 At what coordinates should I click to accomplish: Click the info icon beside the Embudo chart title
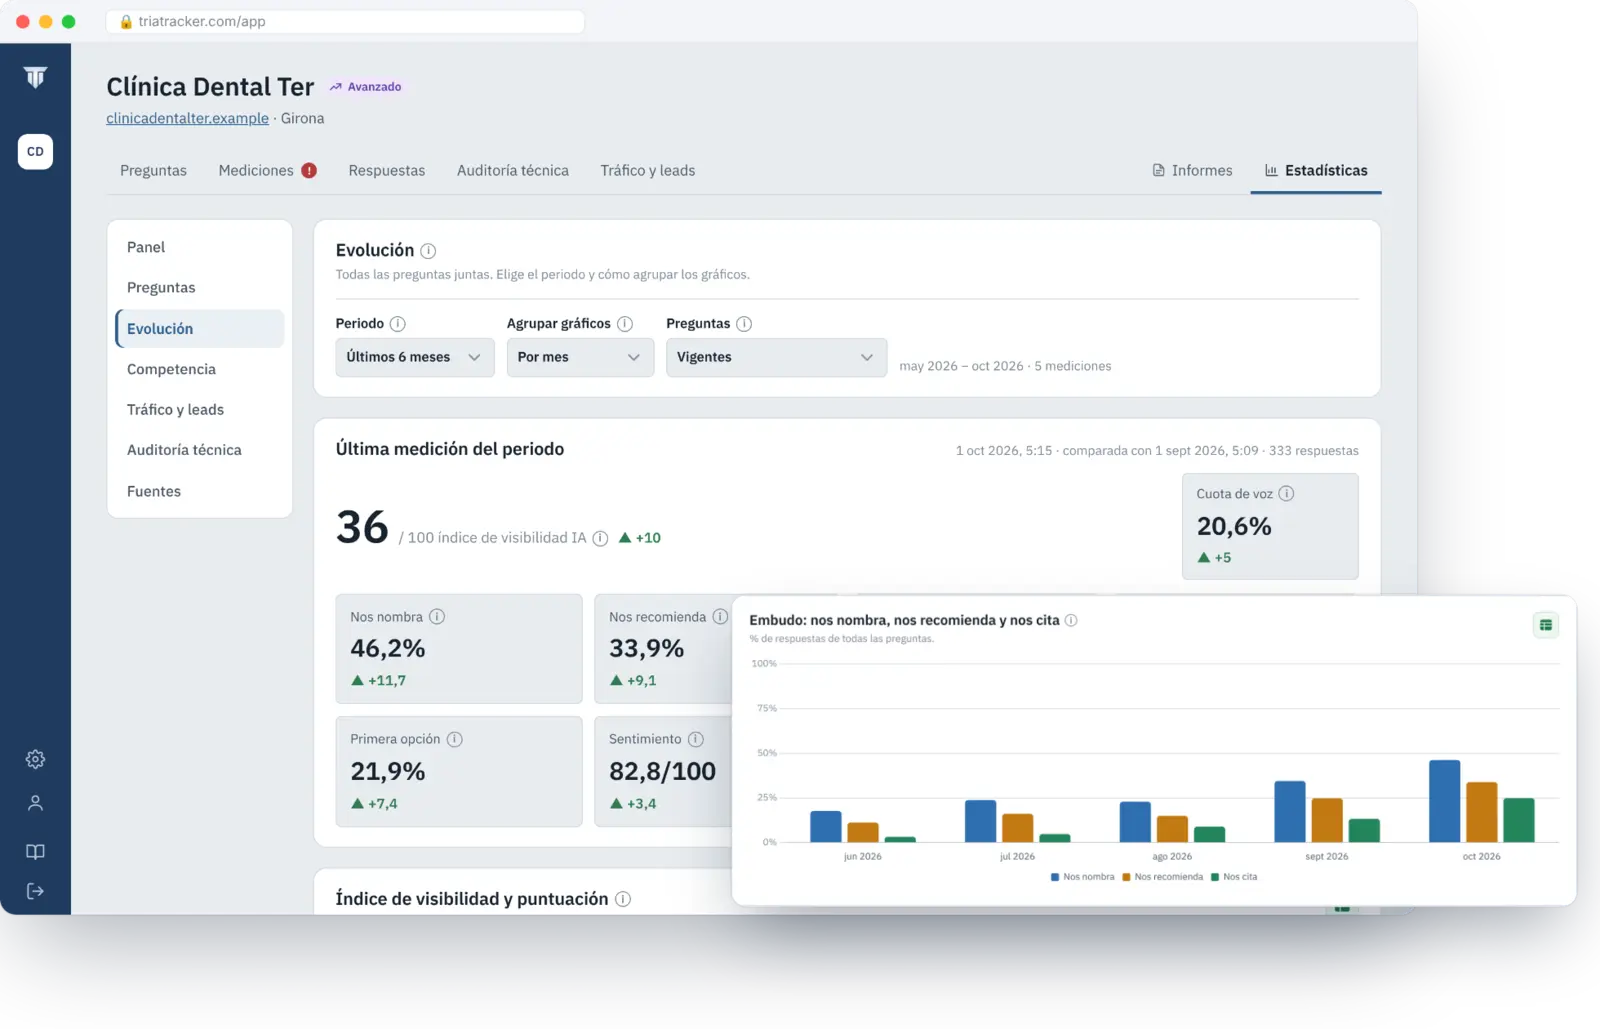coord(1071,620)
